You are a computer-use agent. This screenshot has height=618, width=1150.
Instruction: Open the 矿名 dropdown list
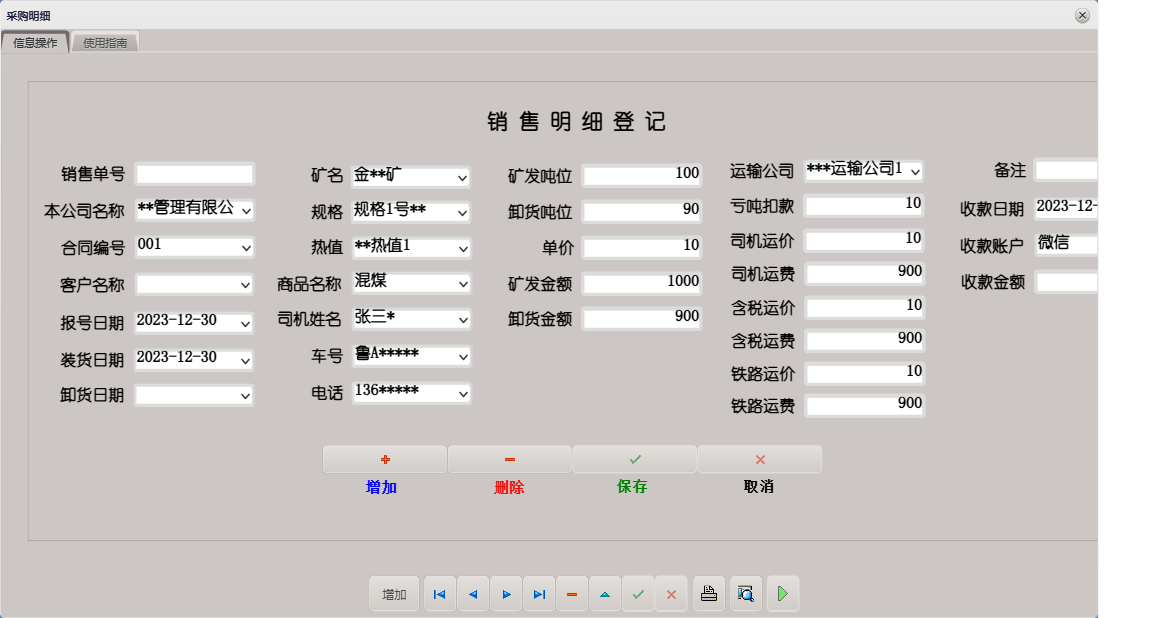(x=461, y=176)
